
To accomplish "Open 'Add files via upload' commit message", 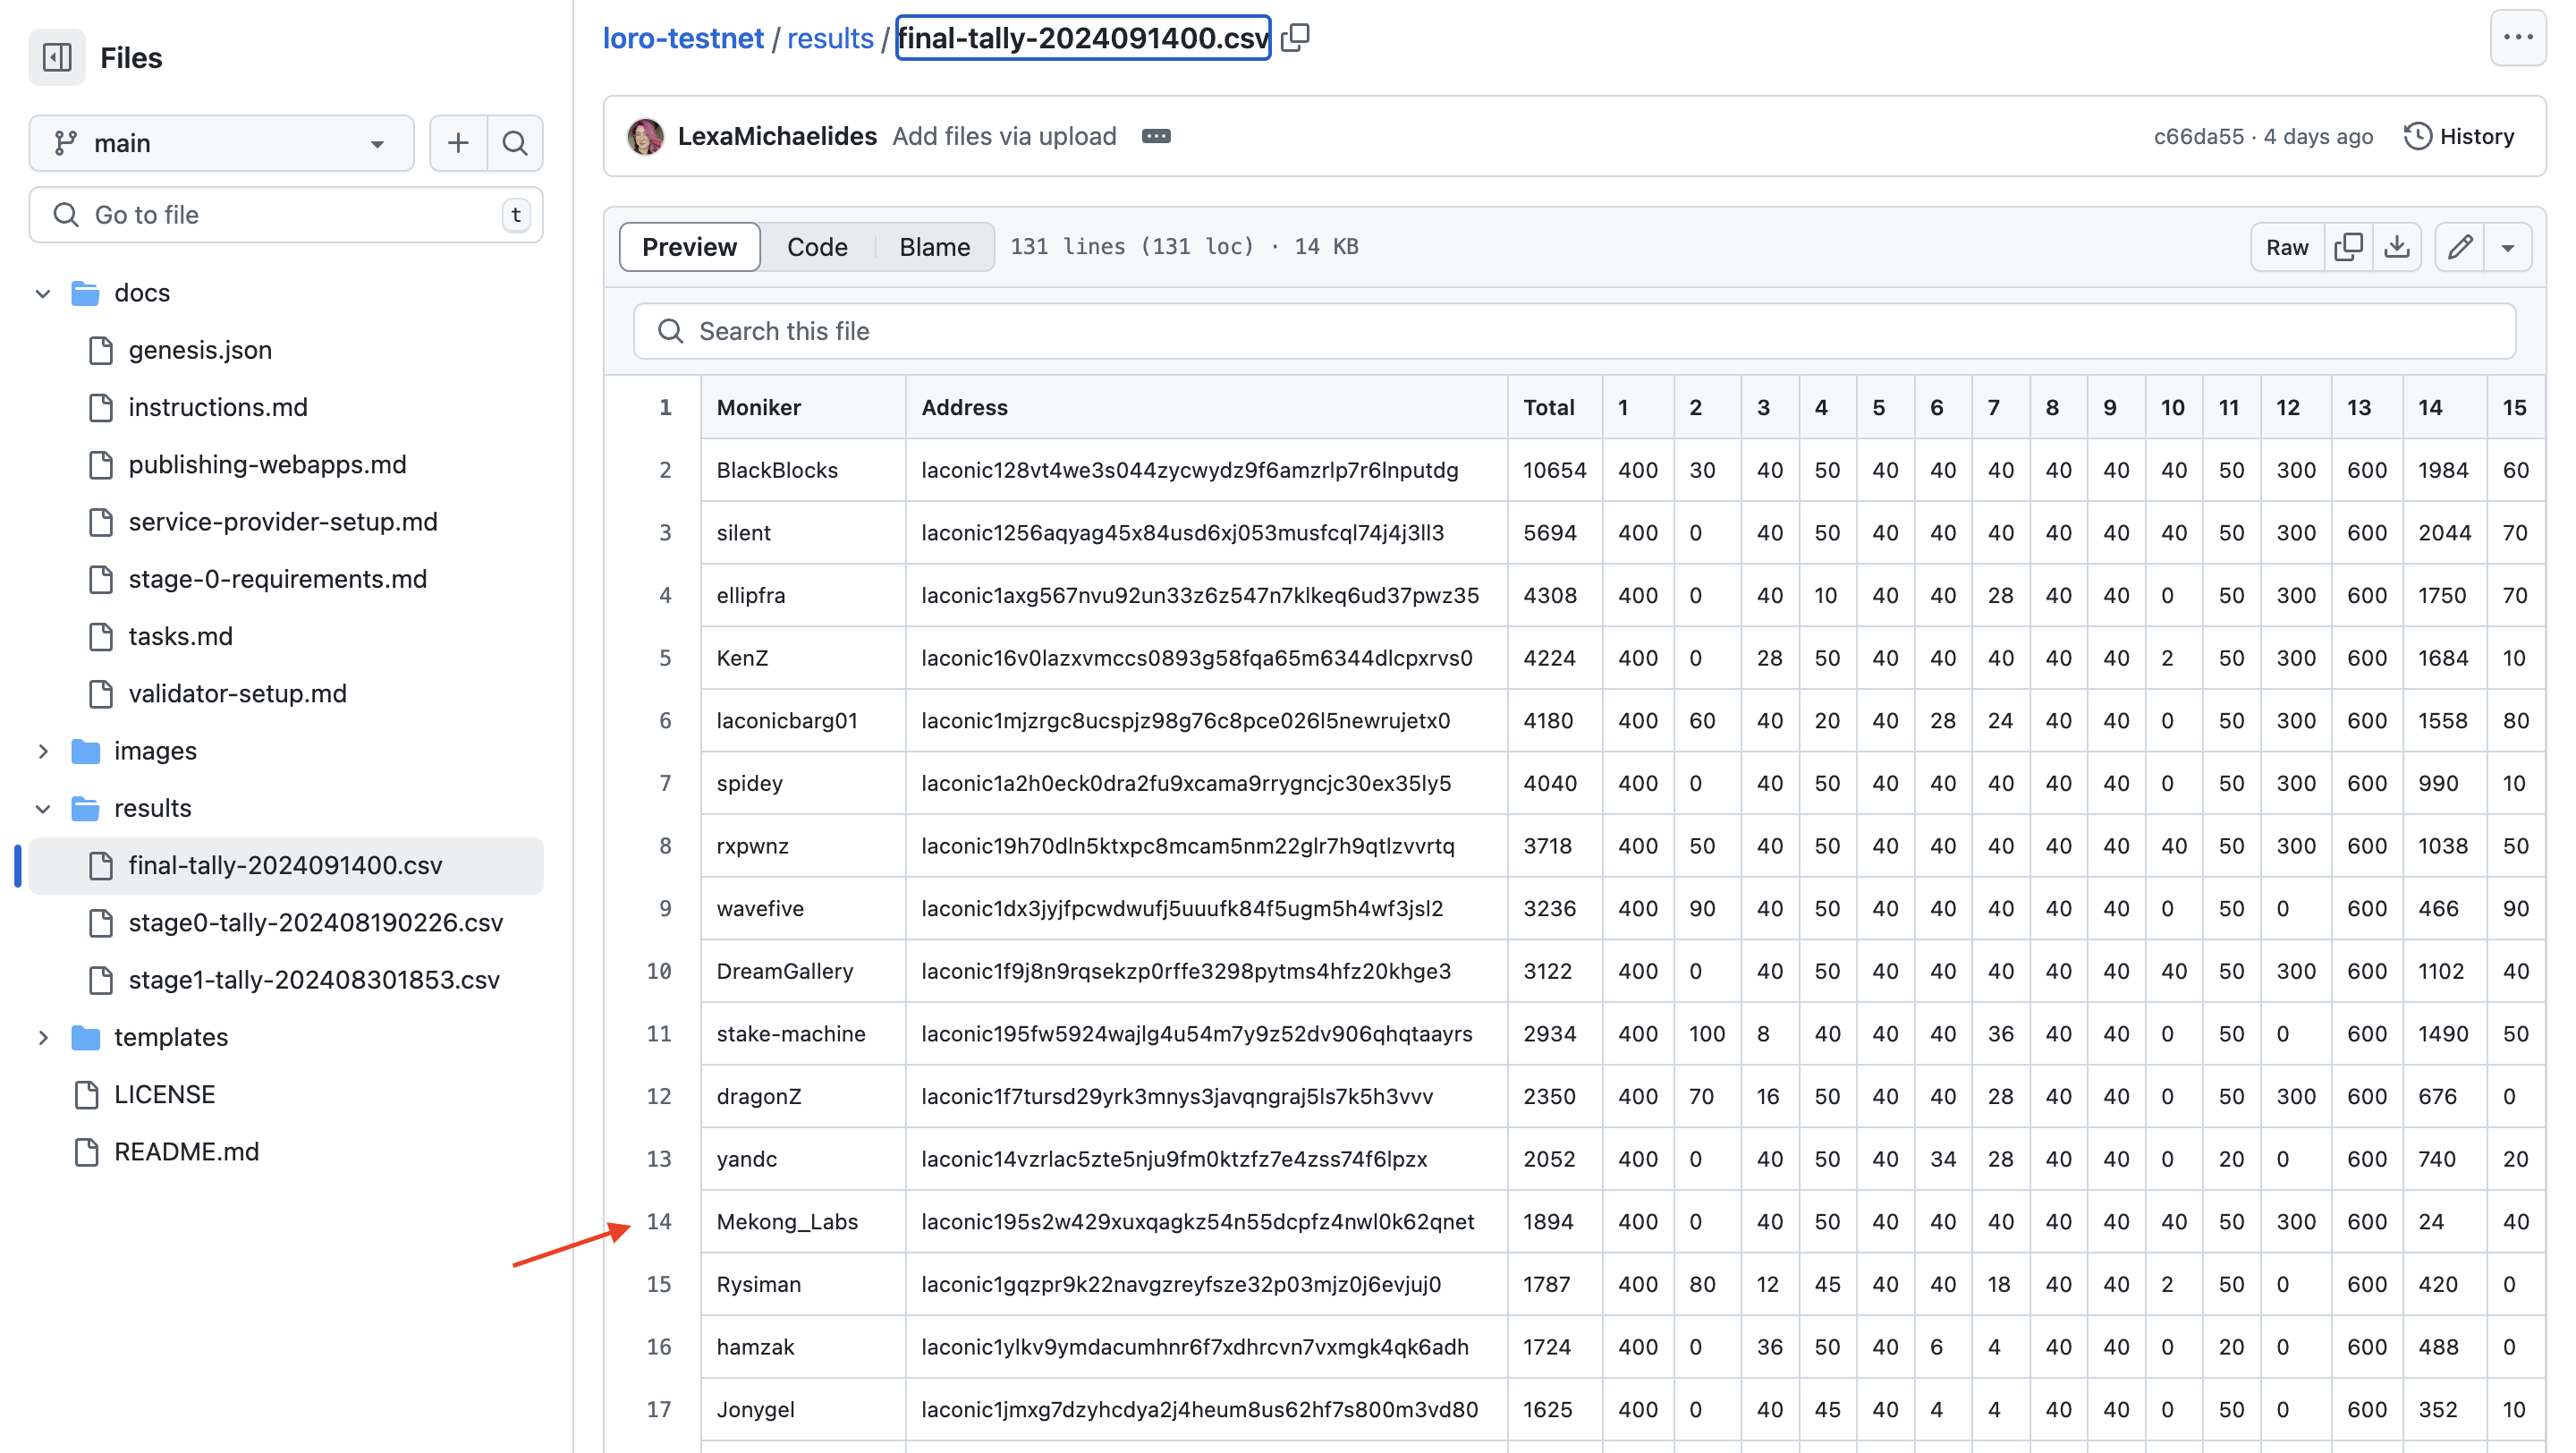I will point(1004,136).
